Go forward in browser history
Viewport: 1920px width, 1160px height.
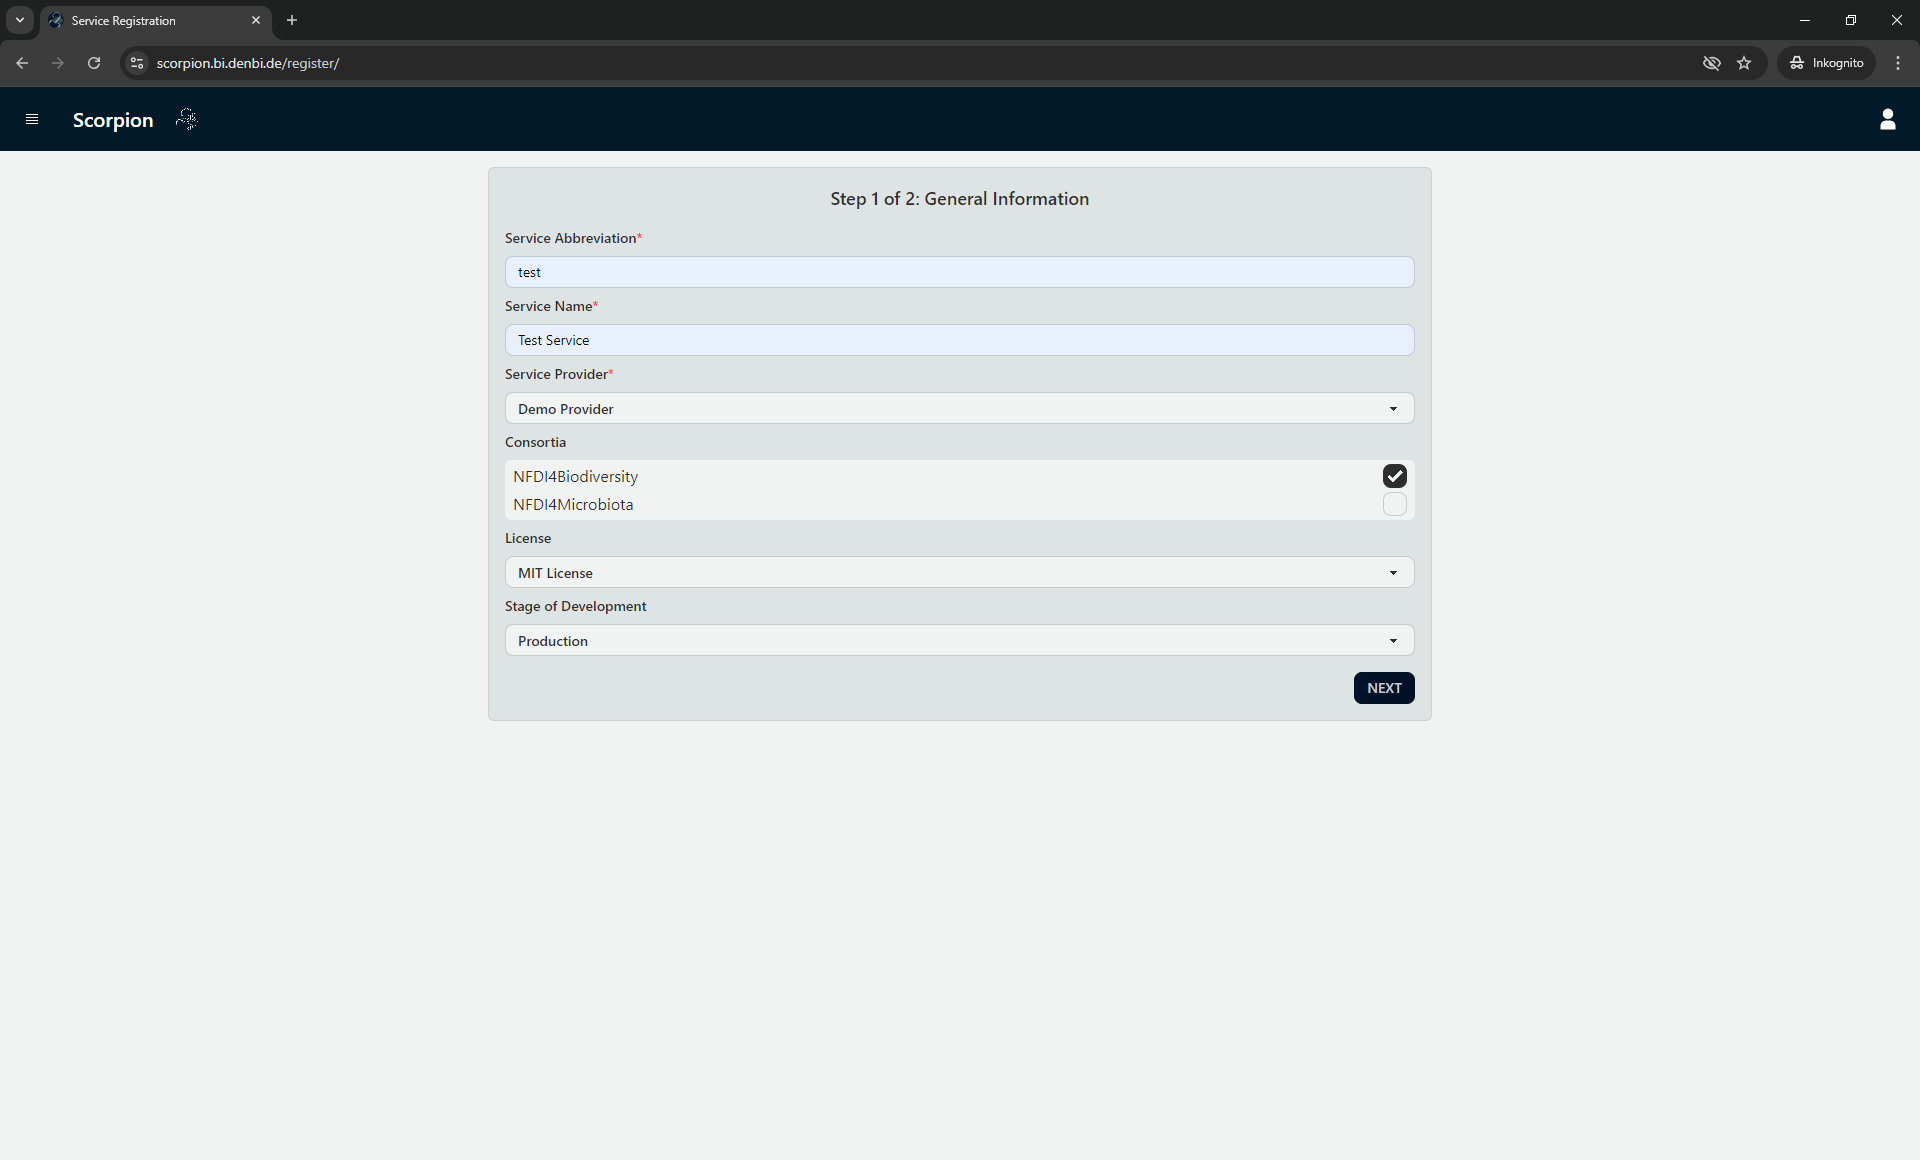pos(58,63)
